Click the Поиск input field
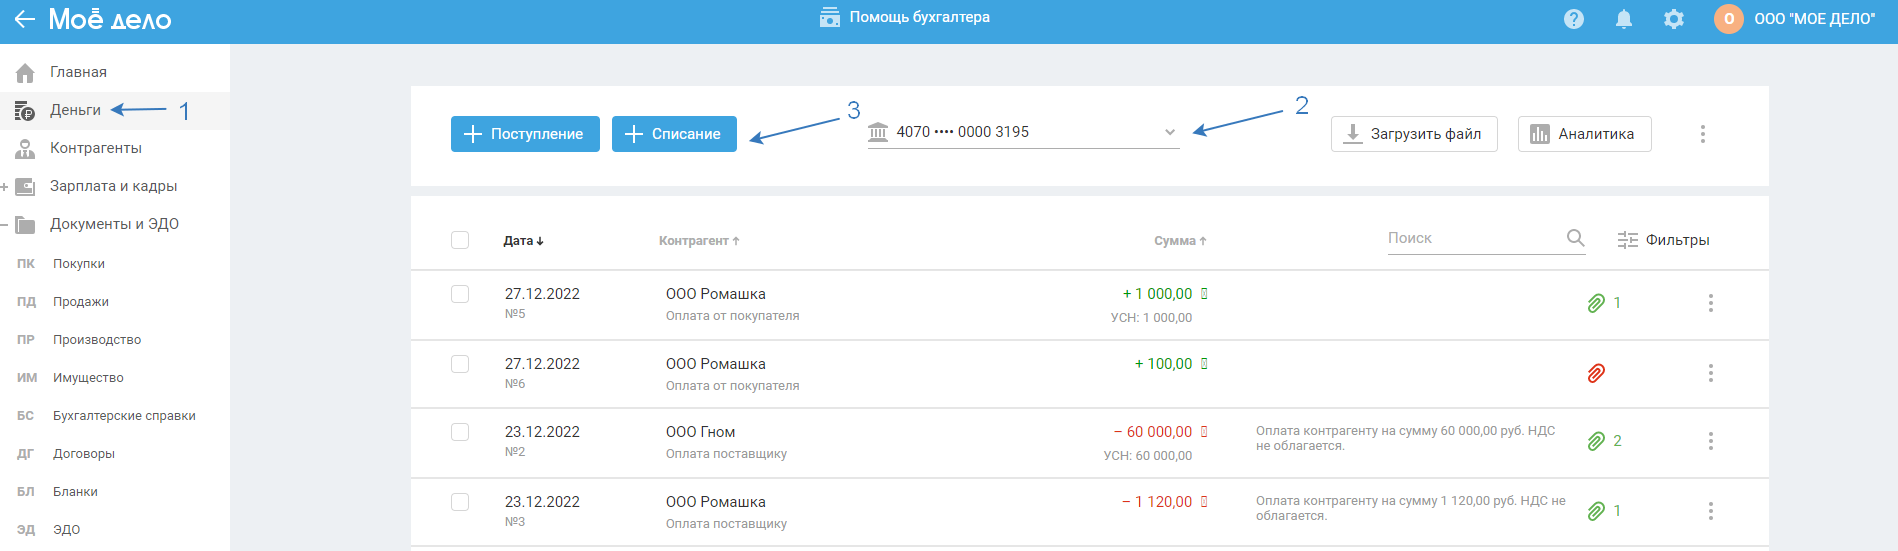The width and height of the screenshot is (1898, 551). pyautogui.click(x=1470, y=238)
